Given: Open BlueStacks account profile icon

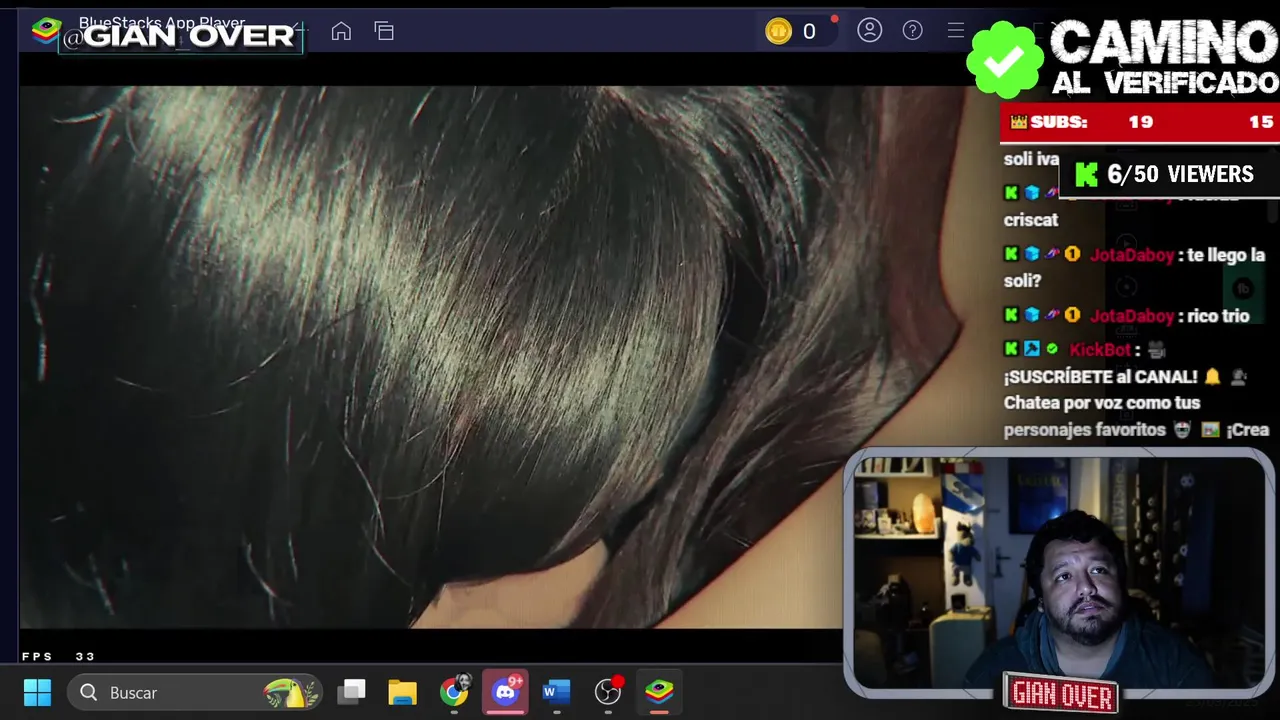Looking at the screenshot, I should [869, 31].
